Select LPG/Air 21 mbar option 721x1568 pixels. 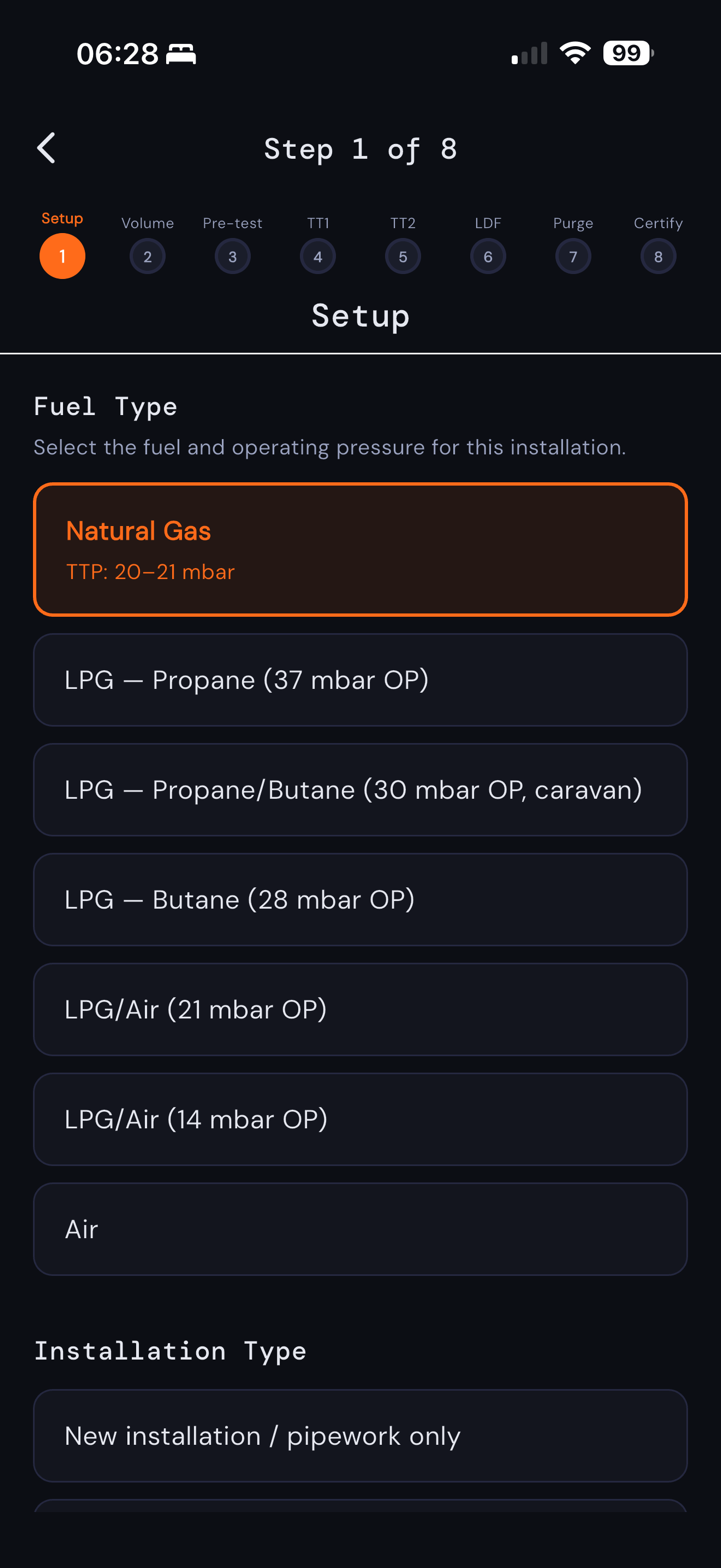click(x=360, y=1010)
